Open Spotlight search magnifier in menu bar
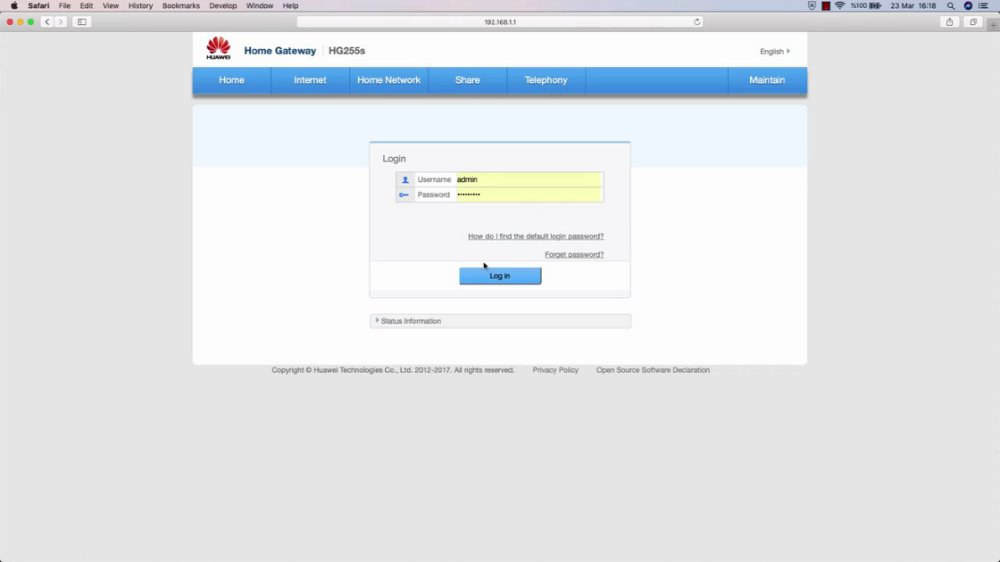The width and height of the screenshot is (1000, 562). pyautogui.click(x=951, y=6)
